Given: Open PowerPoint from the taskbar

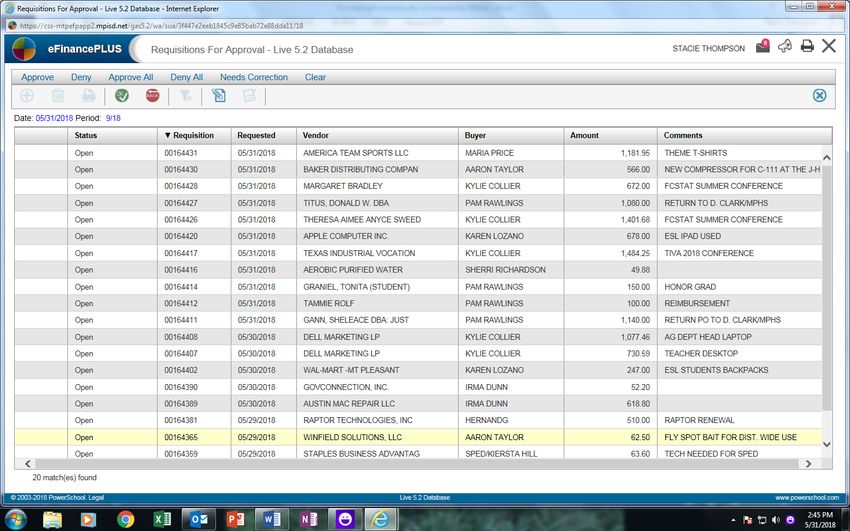Looking at the screenshot, I should tap(235, 520).
